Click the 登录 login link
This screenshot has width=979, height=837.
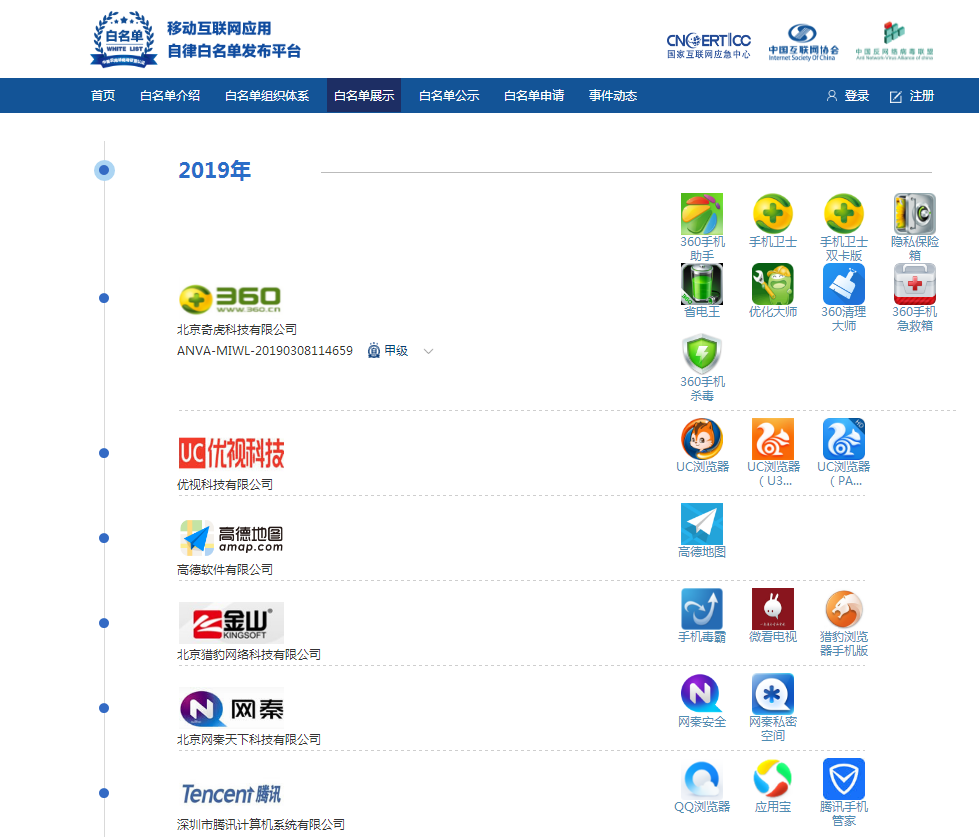(x=848, y=96)
